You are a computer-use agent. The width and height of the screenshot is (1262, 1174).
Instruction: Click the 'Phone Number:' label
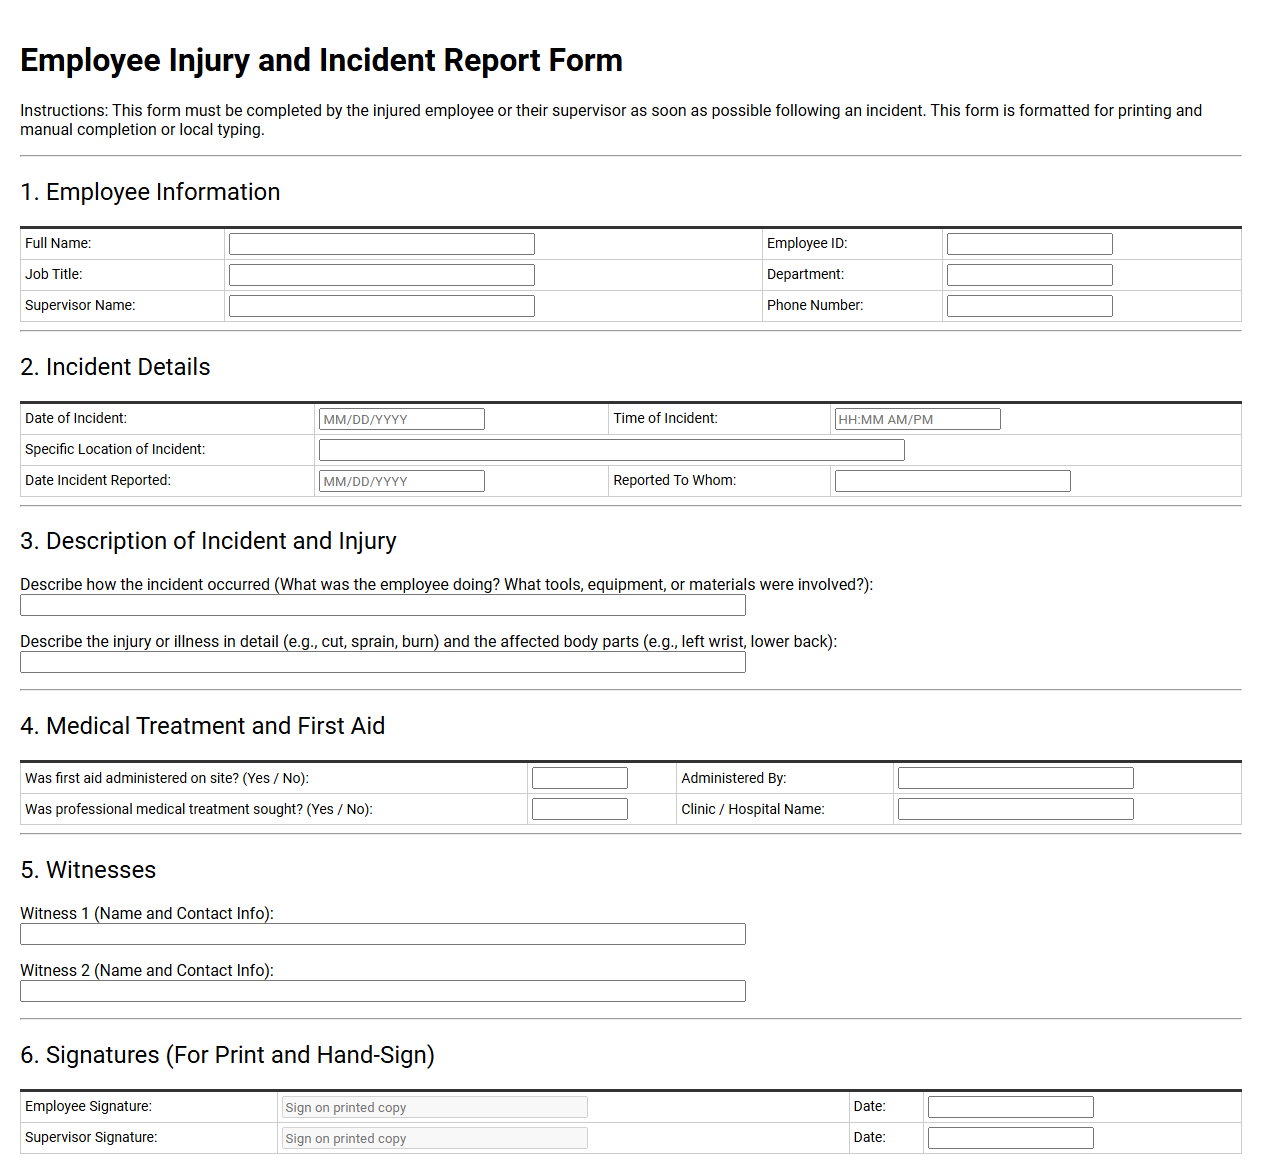[815, 305]
